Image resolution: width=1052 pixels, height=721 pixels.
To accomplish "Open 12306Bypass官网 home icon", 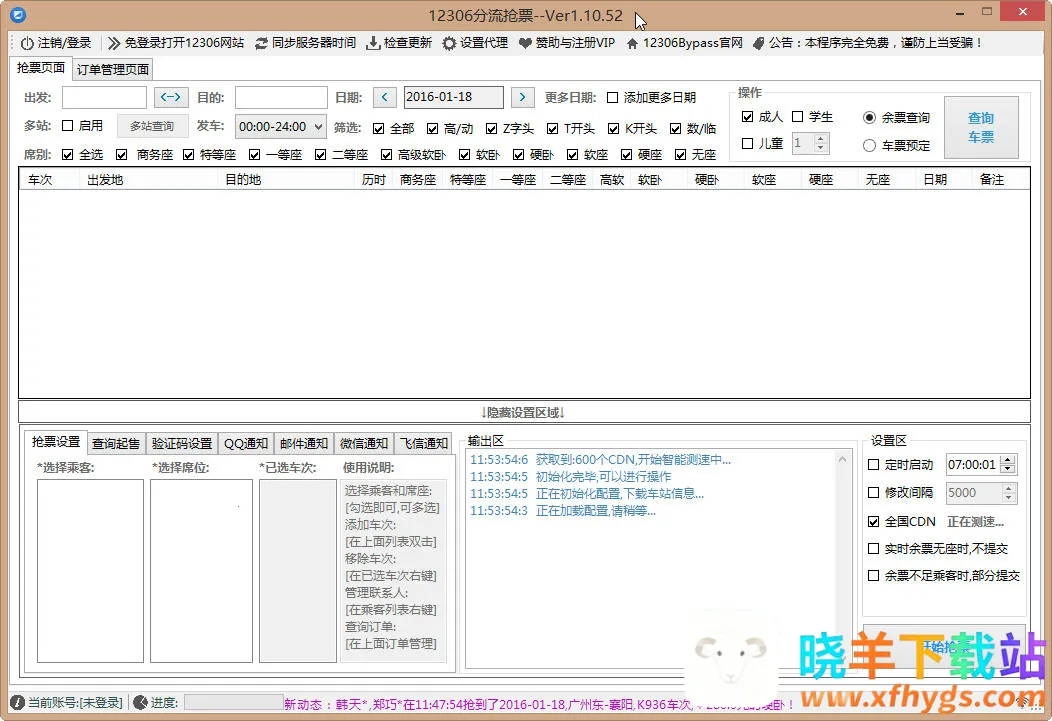I will point(632,43).
